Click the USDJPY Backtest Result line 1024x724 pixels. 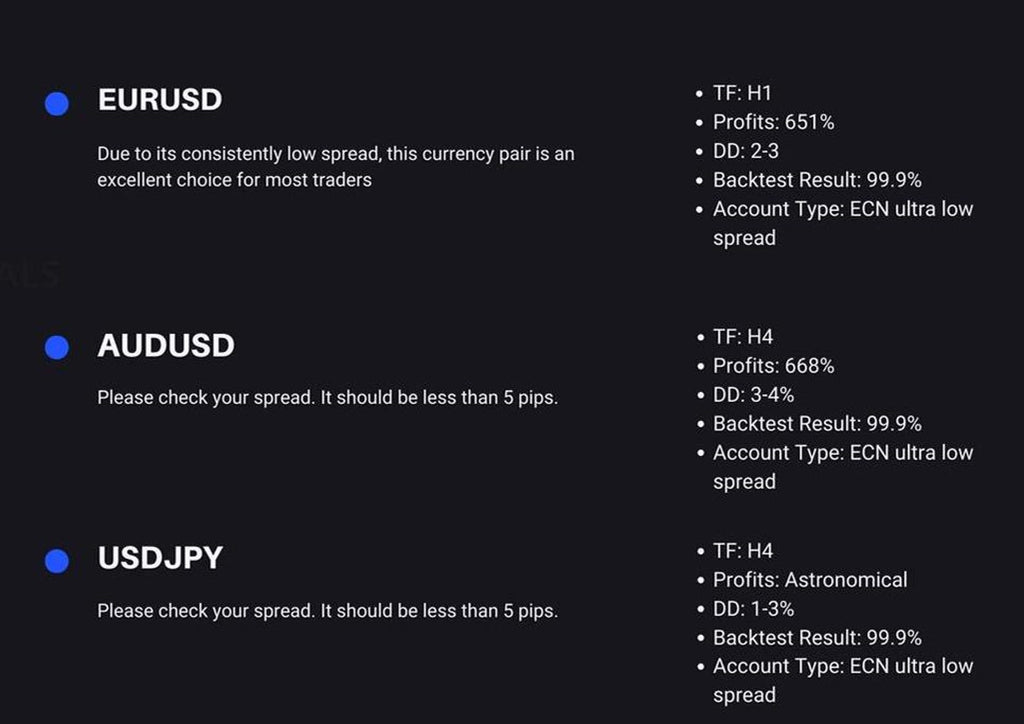(817, 637)
